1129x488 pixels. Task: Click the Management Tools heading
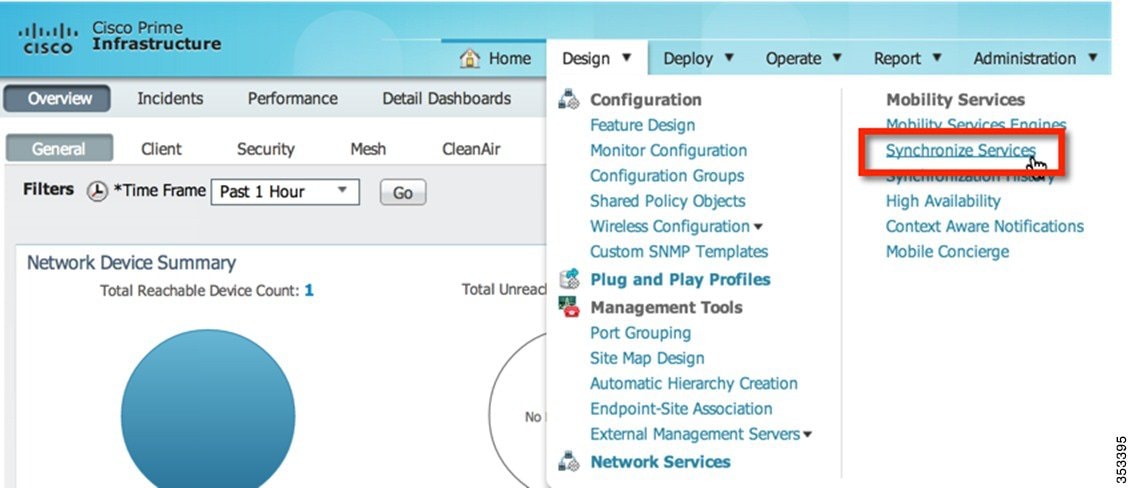666,307
